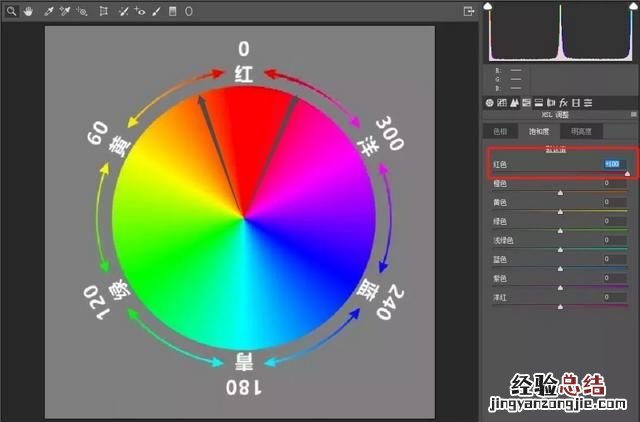Select the Crop tool
Image resolution: width=640 pixels, height=422 pixels.
point(103,10)
